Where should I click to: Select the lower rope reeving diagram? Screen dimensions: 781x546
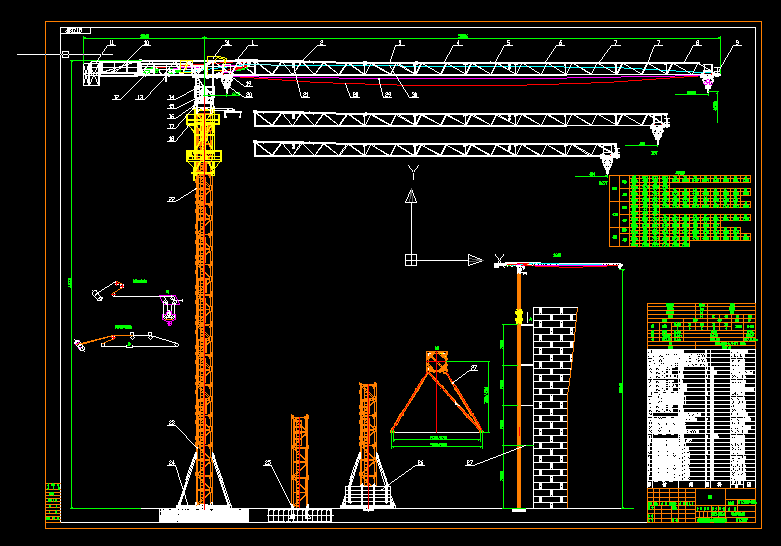pos(127,341)
